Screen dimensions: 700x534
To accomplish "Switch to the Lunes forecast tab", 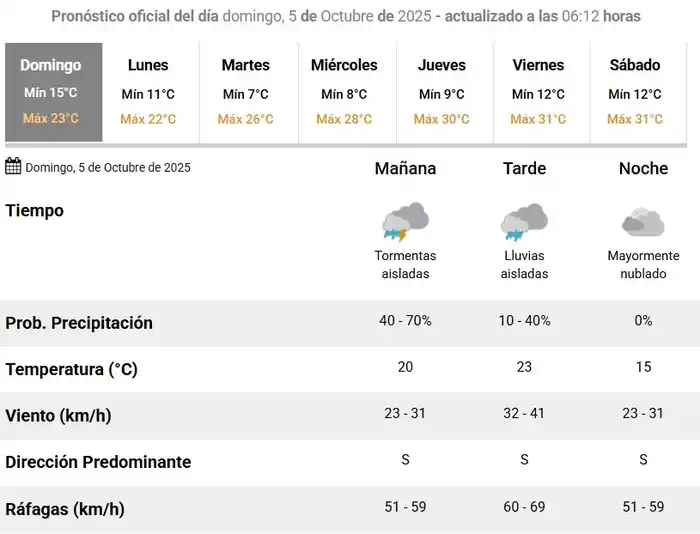I will click(148, 92).
